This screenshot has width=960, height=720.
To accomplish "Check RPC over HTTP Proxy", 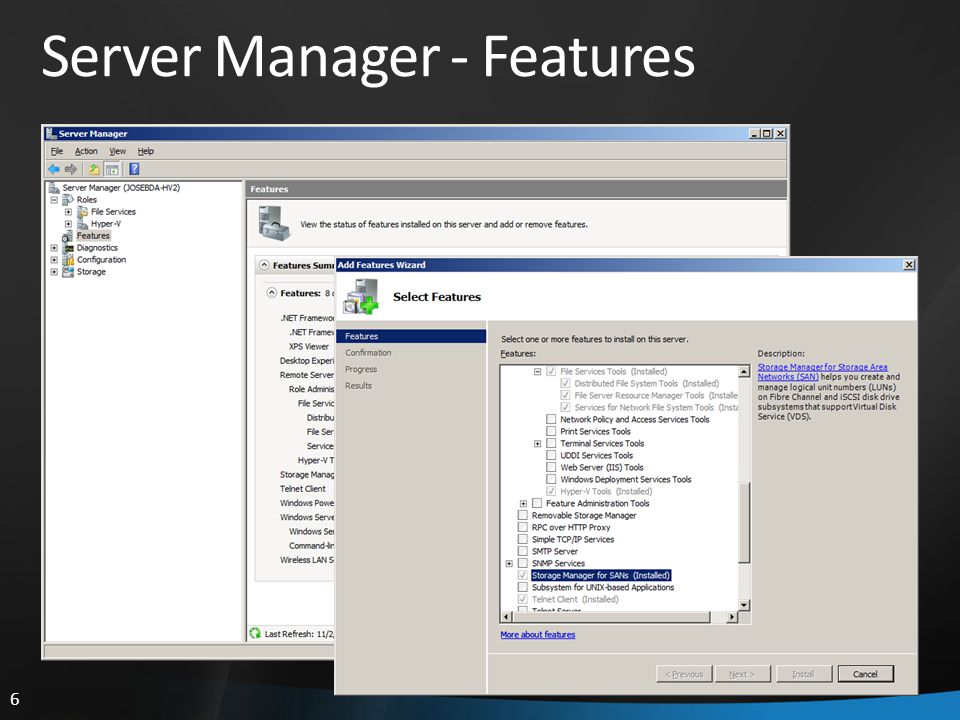I will 523,527.
